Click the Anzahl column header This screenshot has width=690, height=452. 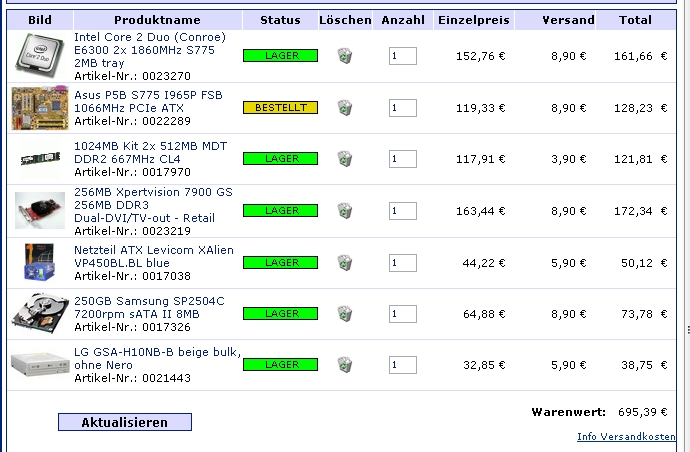[x=403, y=20]
